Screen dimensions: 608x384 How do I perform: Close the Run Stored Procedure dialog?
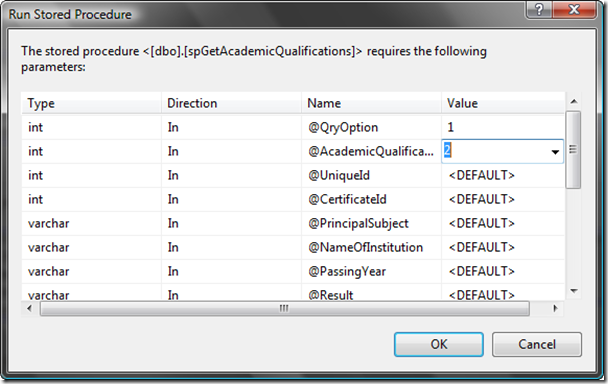pyautogui.click(x=574, y=9)
